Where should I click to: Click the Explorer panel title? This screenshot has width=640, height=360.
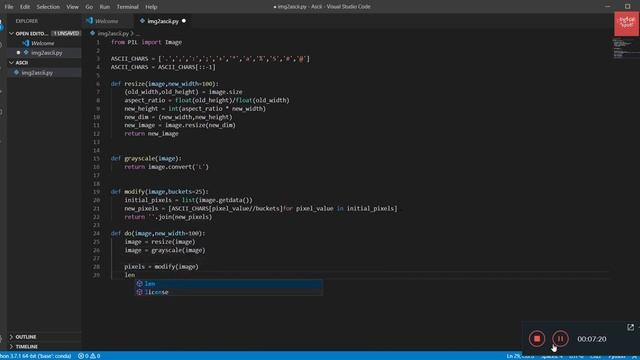pos(27,21)
